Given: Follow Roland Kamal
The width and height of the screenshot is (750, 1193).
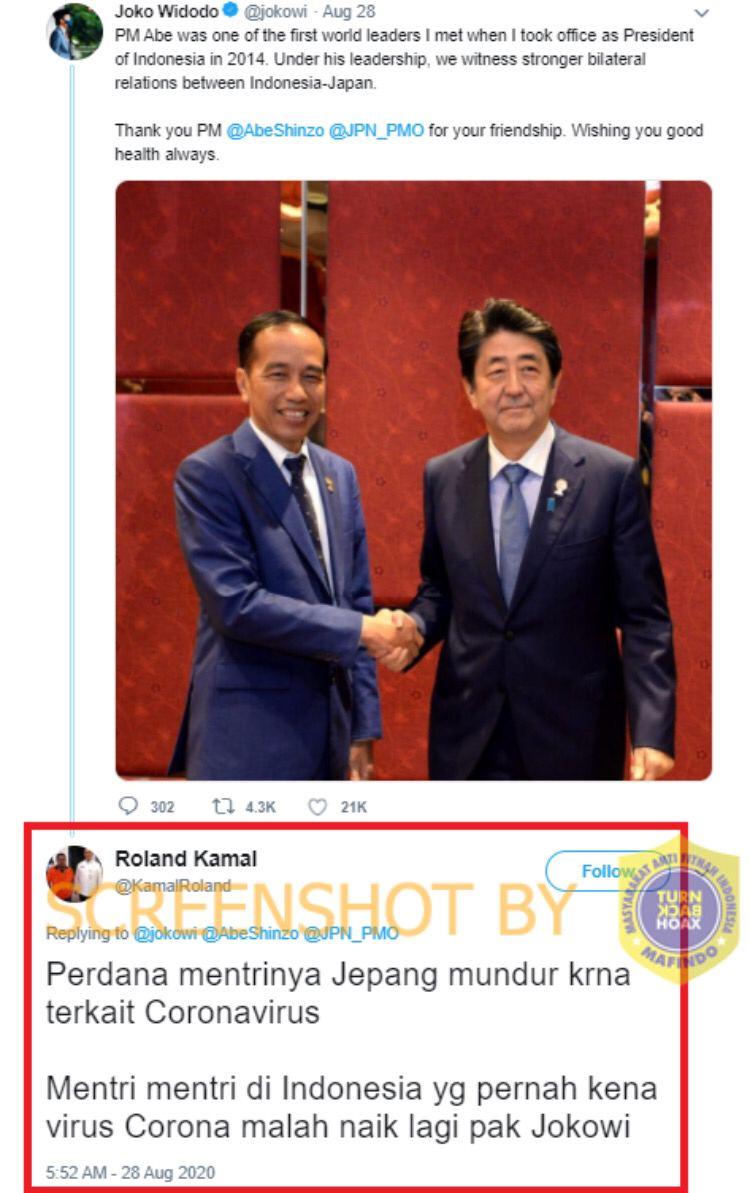Looking at the screenshot, I should [x=607, y=871].
